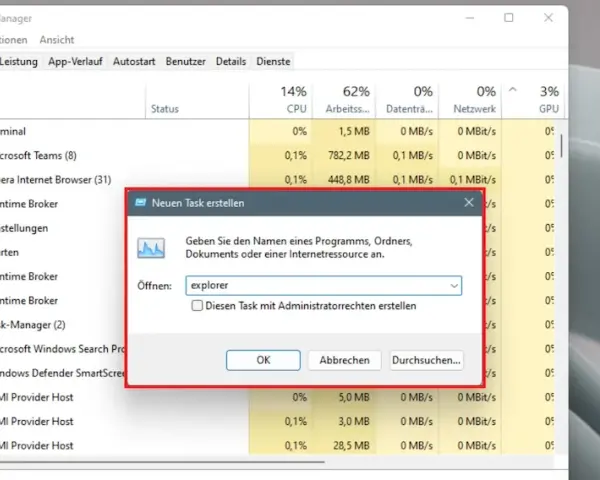Open the Durchsuchen... file browser
The image size is (600, 480).
click(426, 360)
